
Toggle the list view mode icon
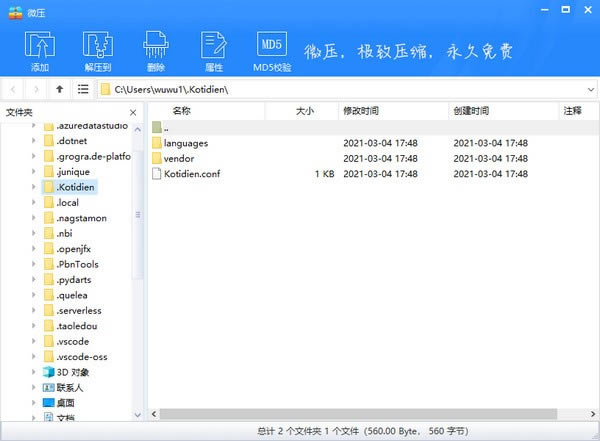(84, 90)
